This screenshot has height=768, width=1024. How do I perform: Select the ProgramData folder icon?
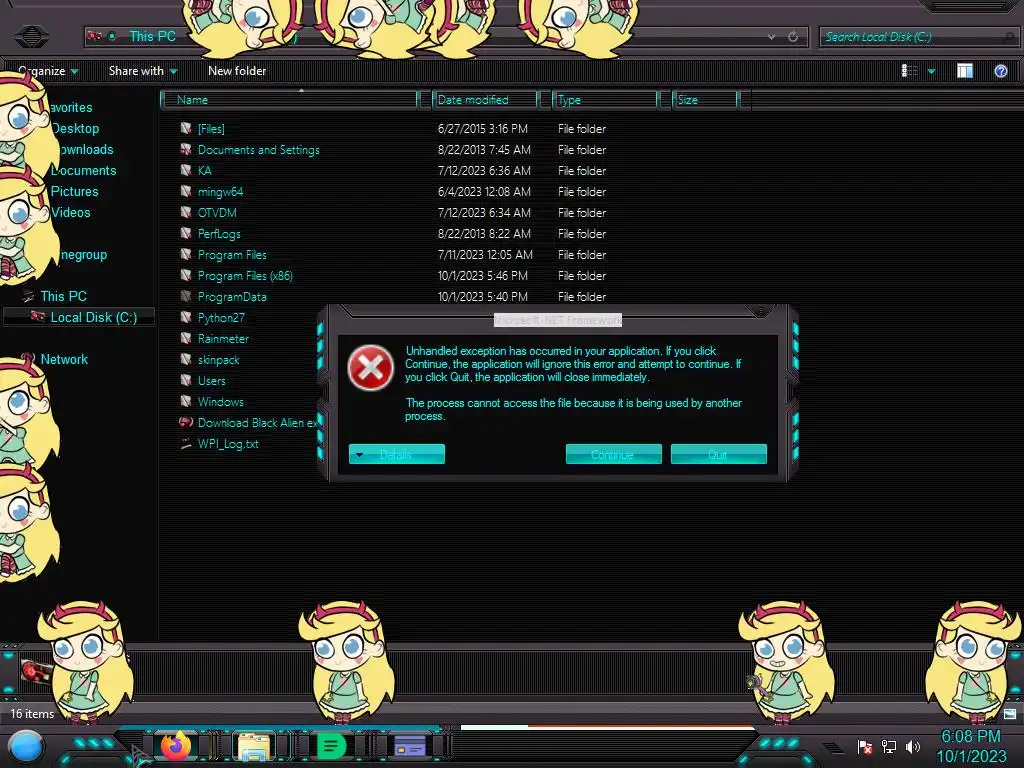186,296
